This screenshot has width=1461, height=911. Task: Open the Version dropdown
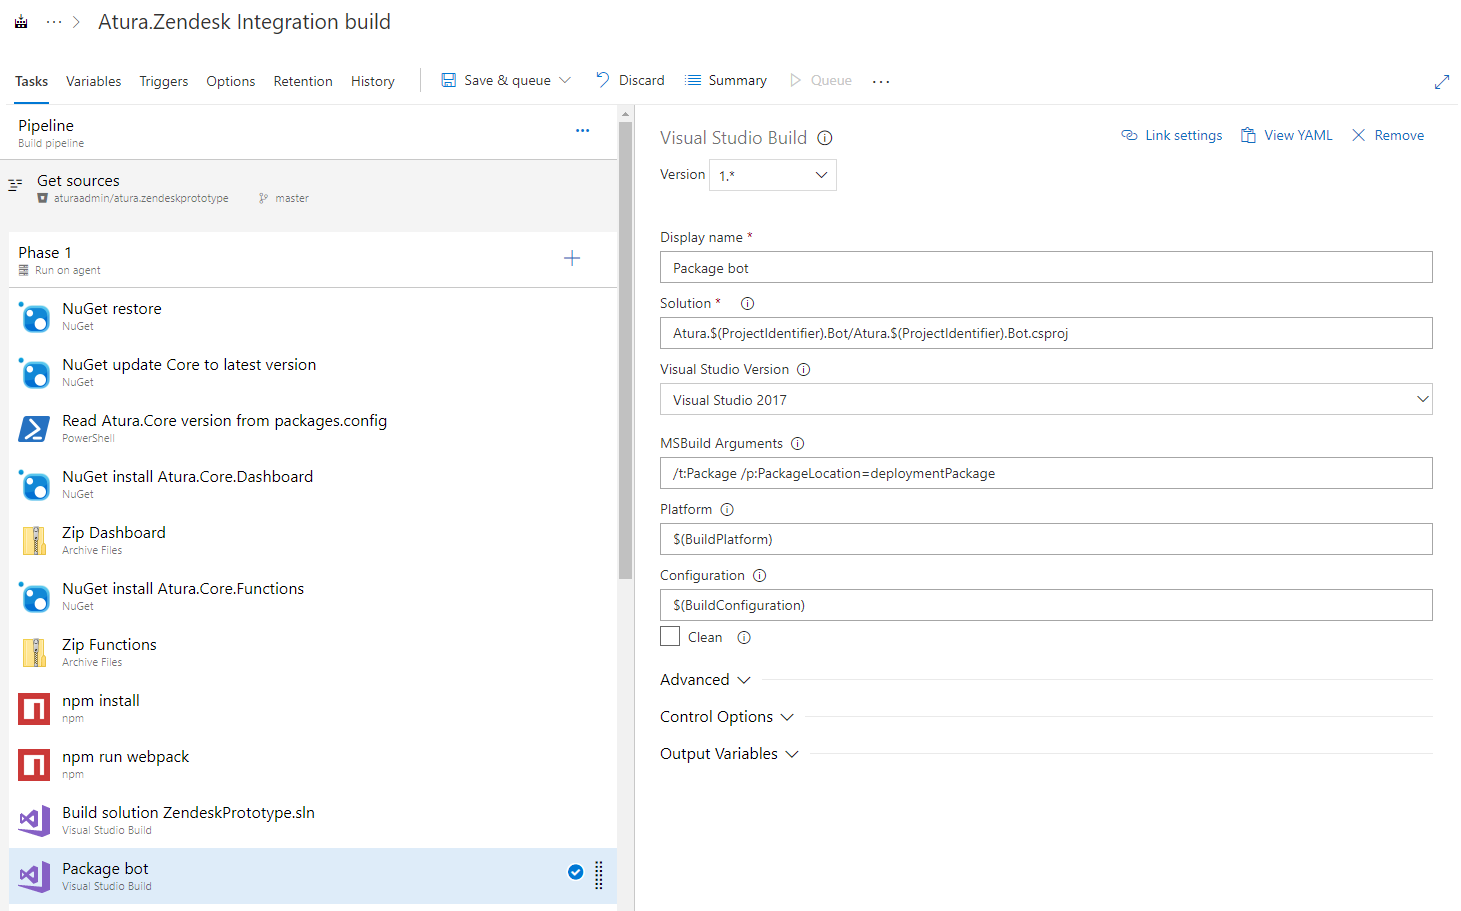click(773, 175)
